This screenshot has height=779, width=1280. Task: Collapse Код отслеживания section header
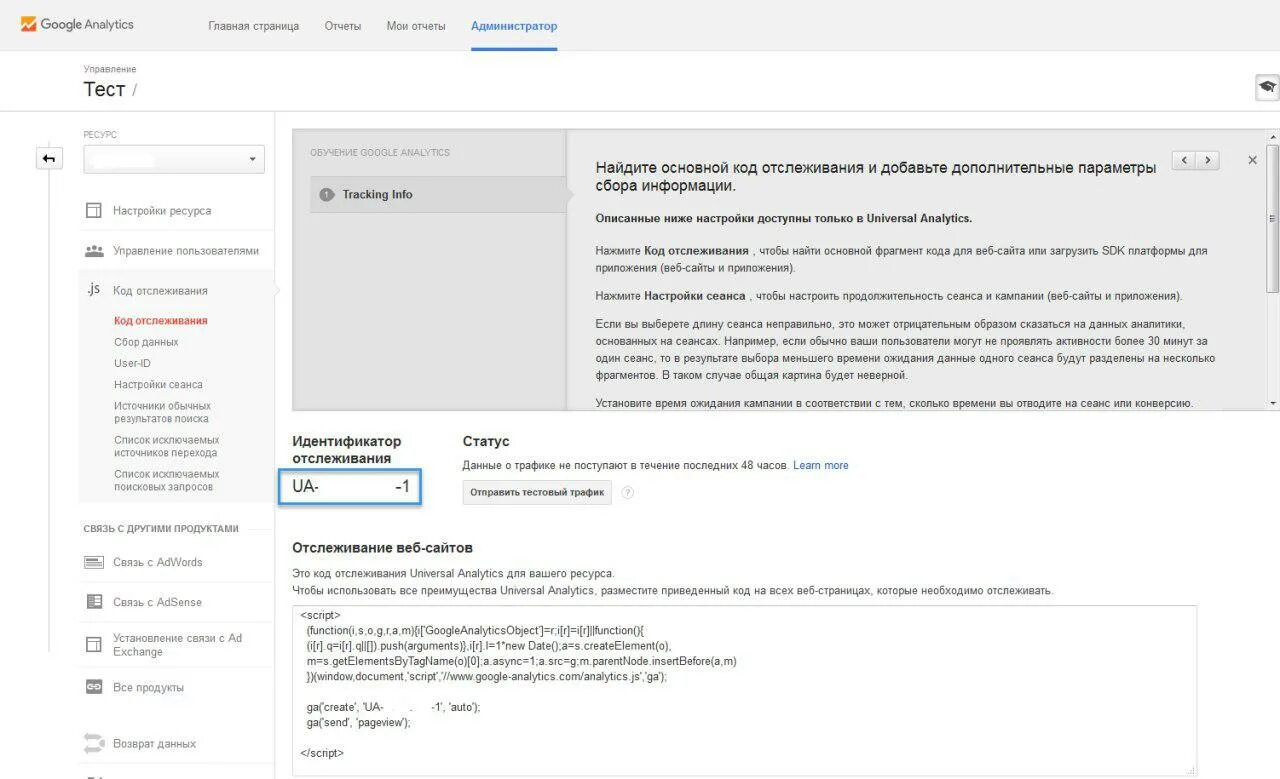[160, 291]
